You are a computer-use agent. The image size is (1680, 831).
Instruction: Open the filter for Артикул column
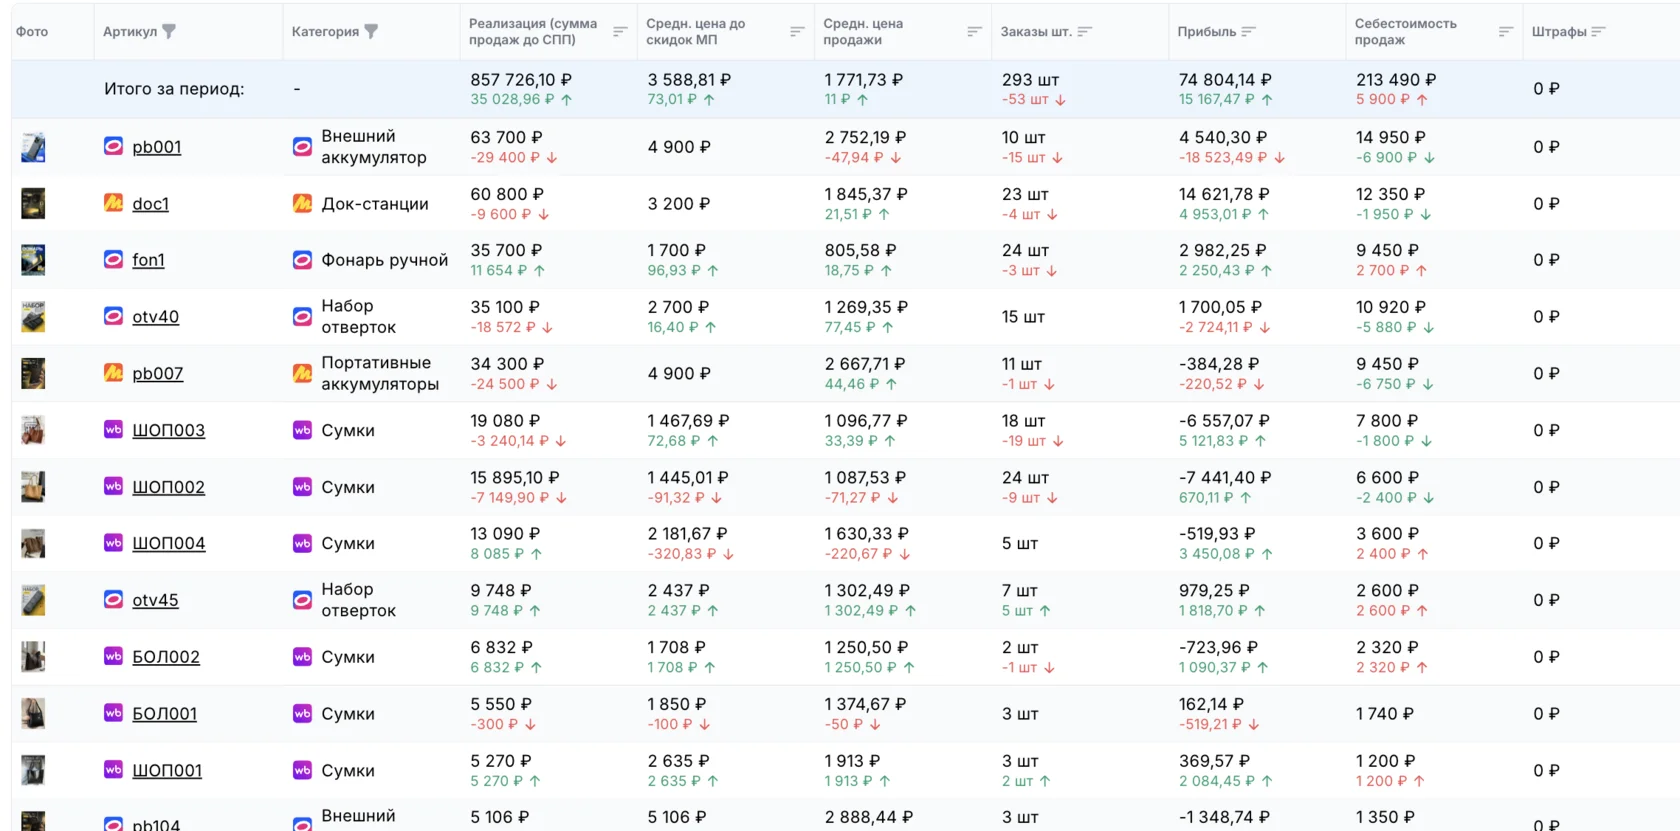pyautogui.click(x=169, y=31)
